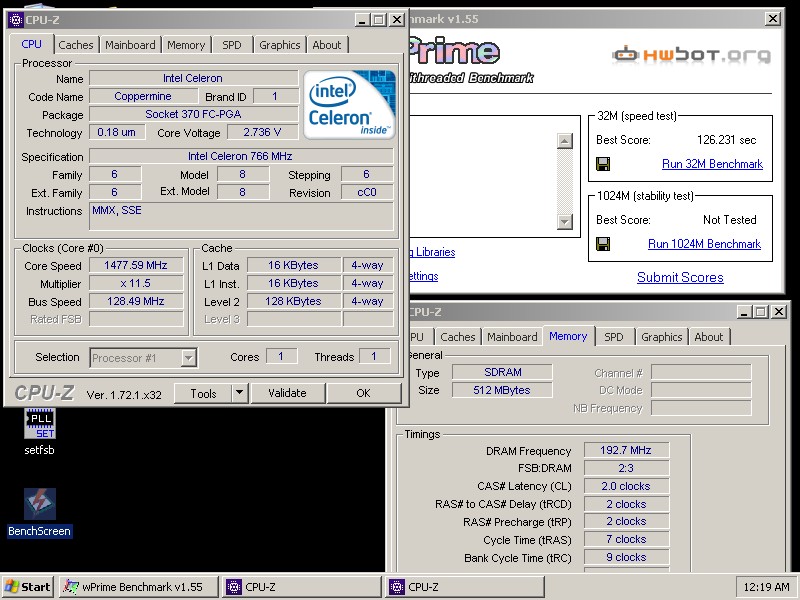The image size is (800, 600).
Task: Click the Instructions field MMX, SSE
Action: click(x=241, y=216)
